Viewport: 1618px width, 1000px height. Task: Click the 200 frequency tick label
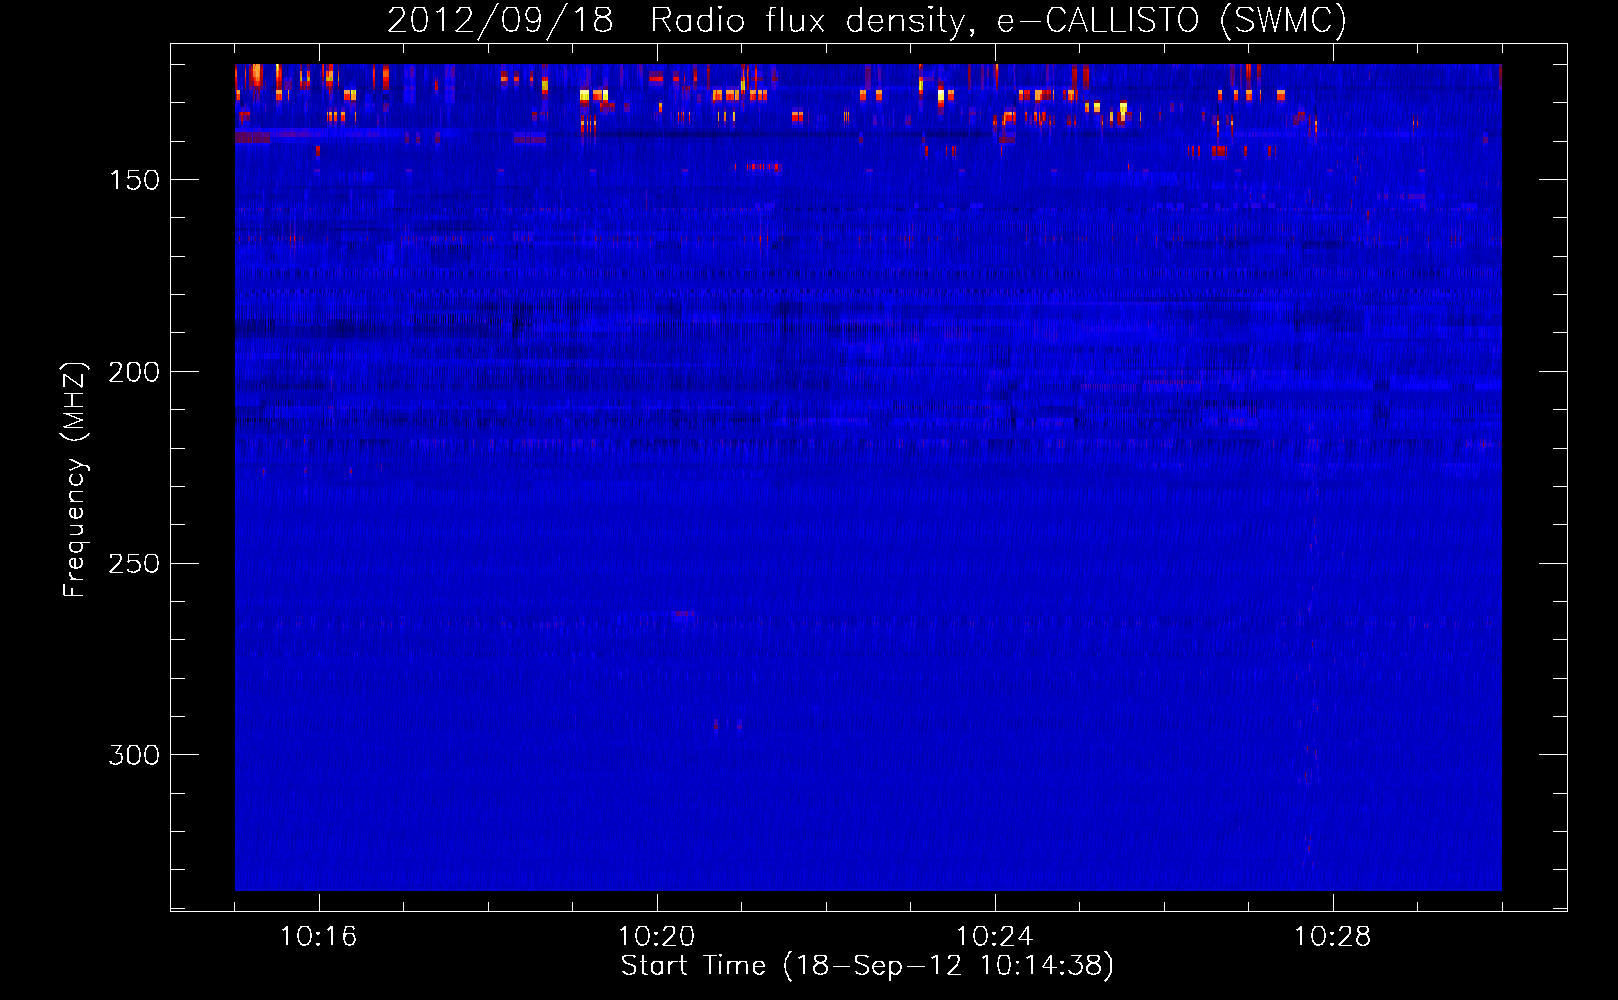[x=134, y=372]
